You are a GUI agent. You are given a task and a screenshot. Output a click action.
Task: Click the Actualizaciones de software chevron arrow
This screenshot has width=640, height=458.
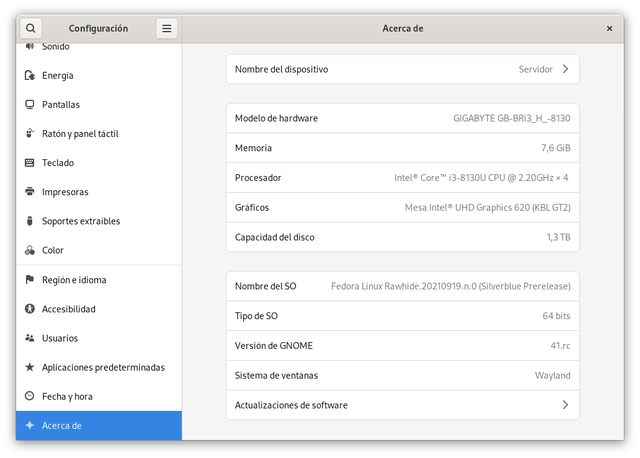click(x=565, y=405)
